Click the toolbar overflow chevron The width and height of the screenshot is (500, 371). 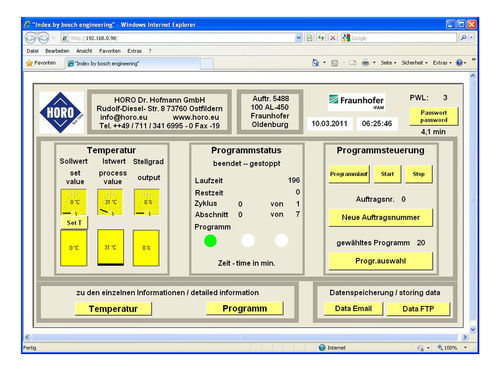point(474,60)
